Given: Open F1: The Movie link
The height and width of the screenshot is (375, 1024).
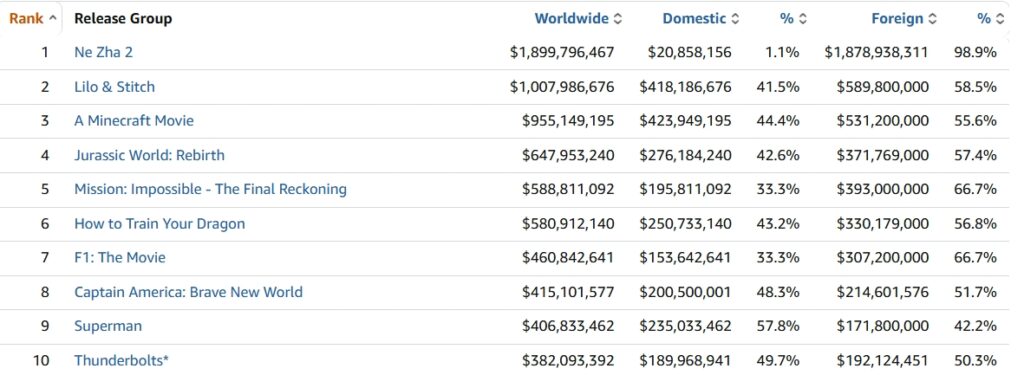Looking at the screenshot, I should coord(120,257).
